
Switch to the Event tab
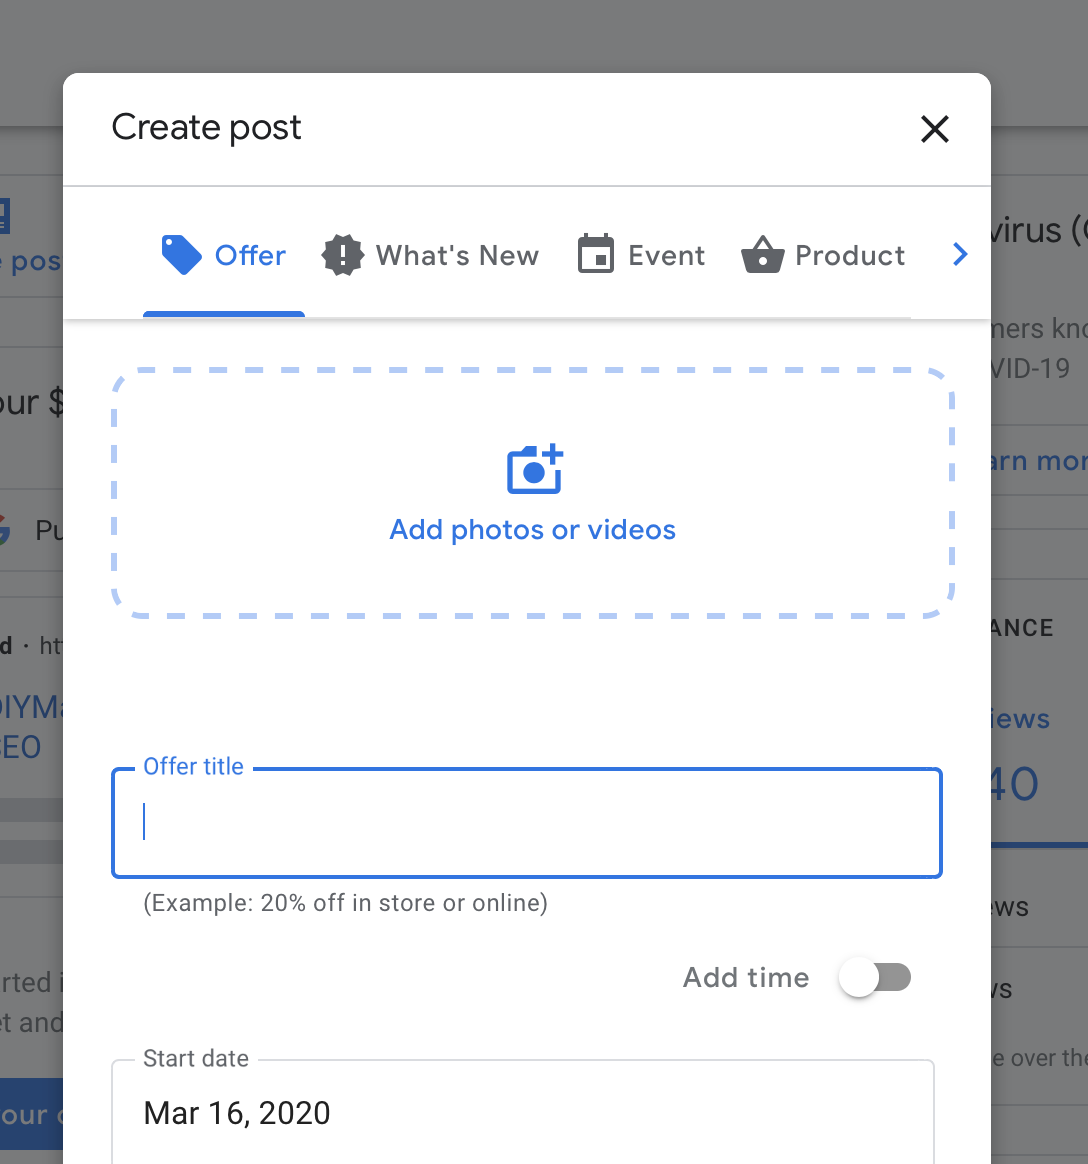coord(641,255)
